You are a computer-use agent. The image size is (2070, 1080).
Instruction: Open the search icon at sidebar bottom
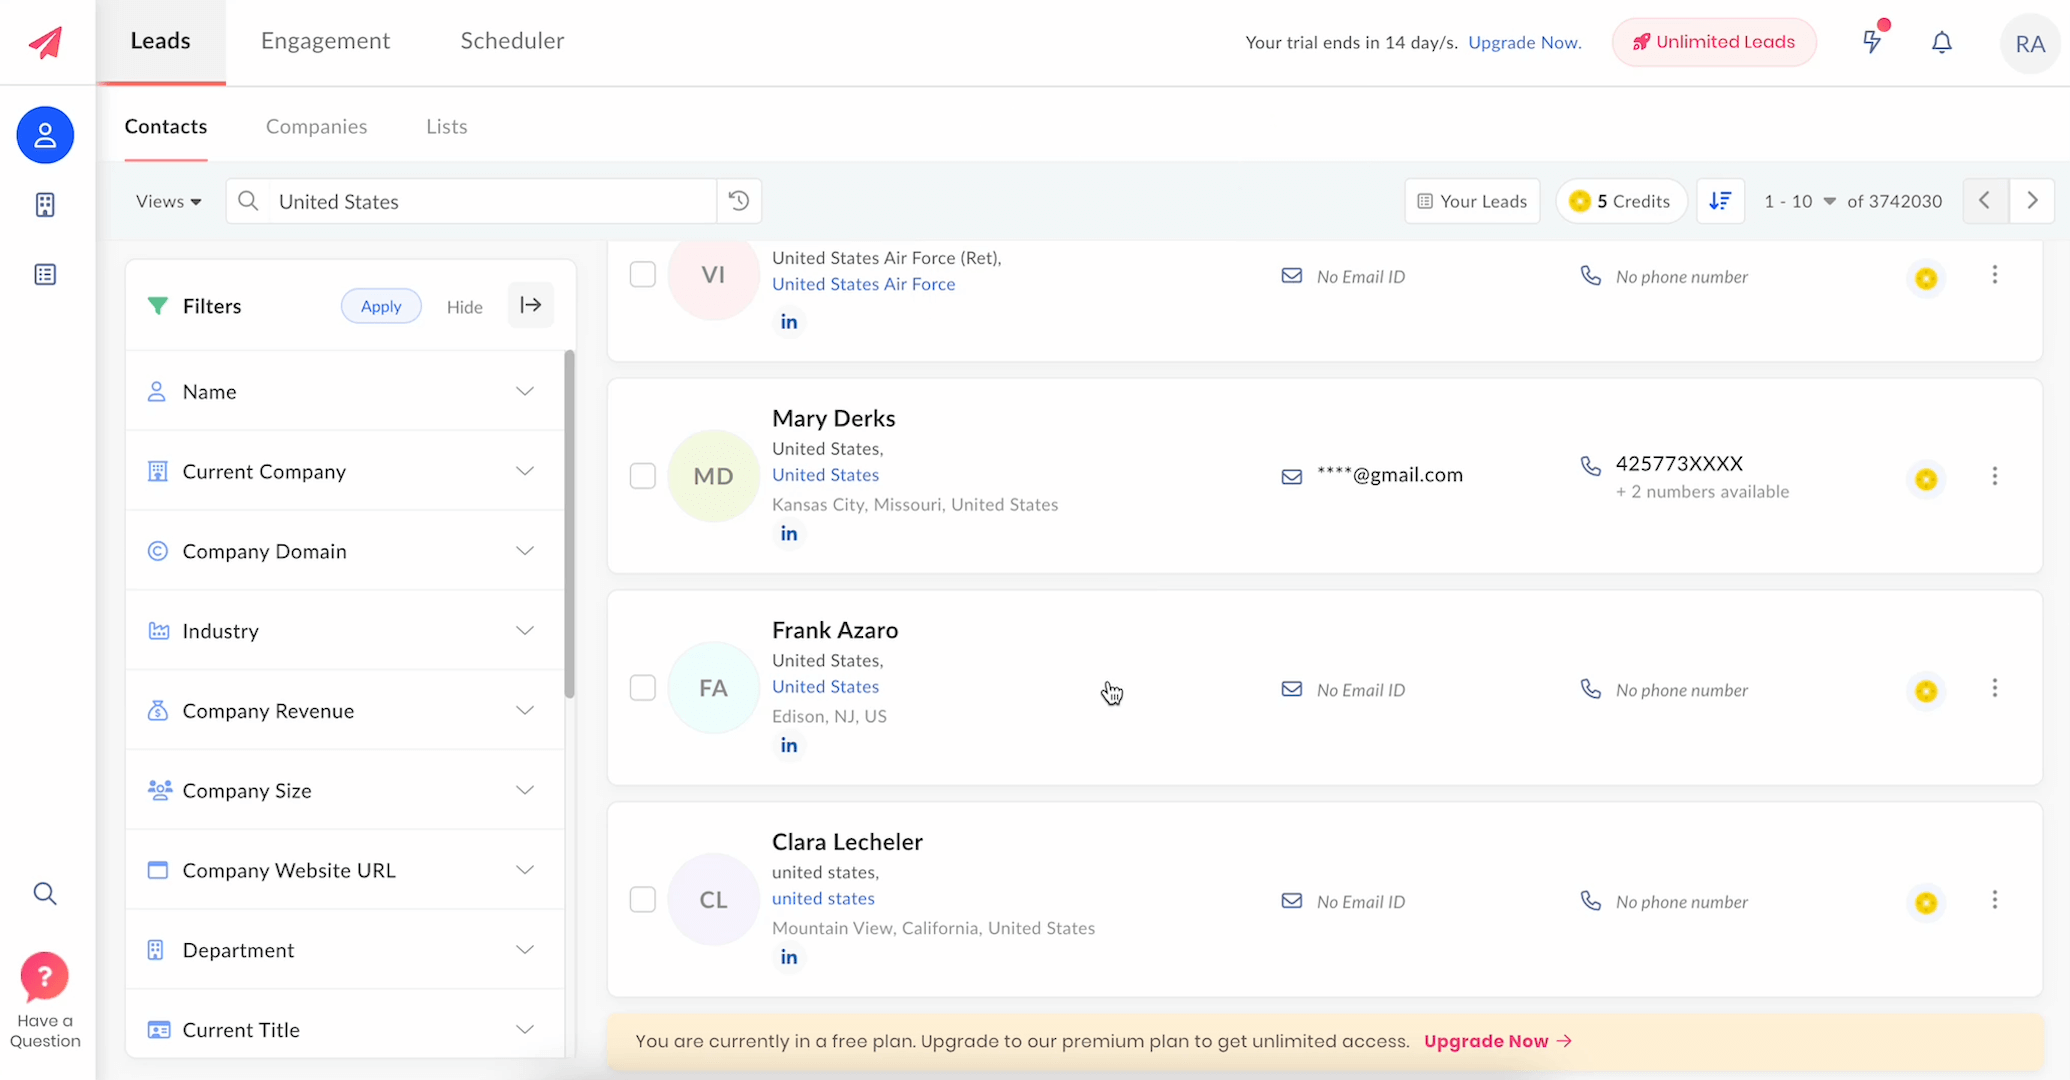click(x=45, y=893)
